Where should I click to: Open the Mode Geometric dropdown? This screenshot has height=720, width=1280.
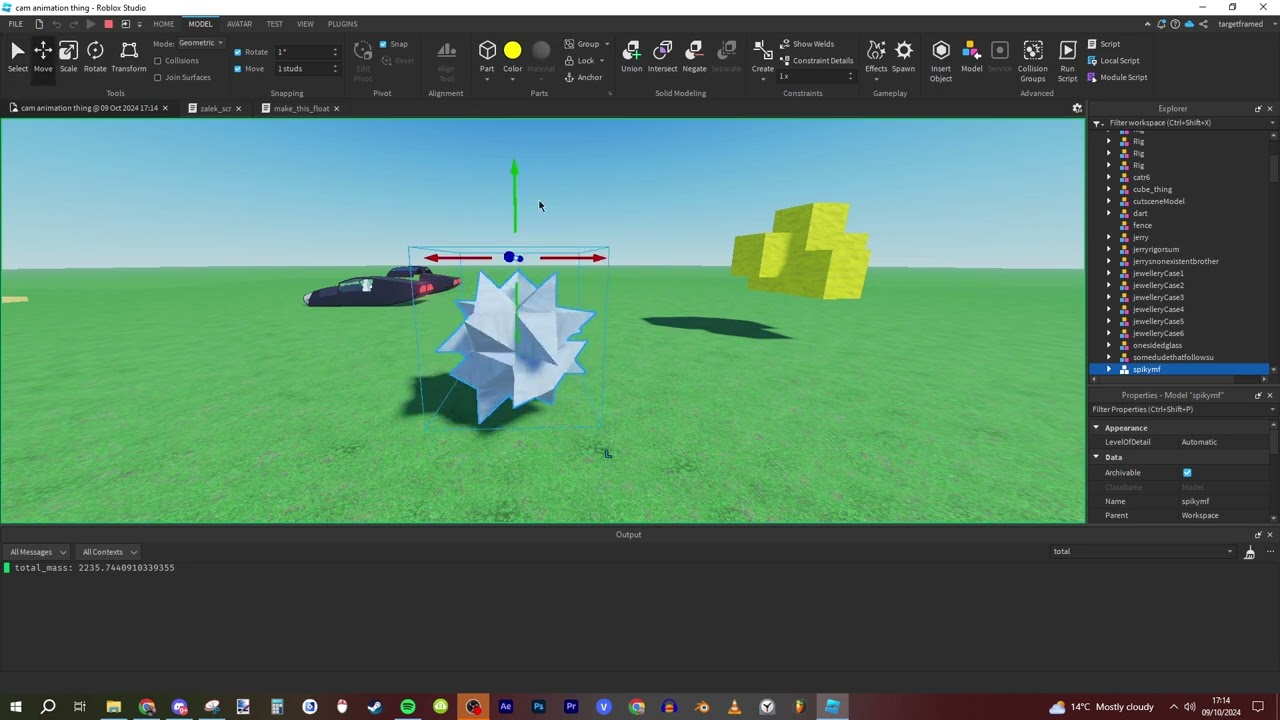click(199, 42)
